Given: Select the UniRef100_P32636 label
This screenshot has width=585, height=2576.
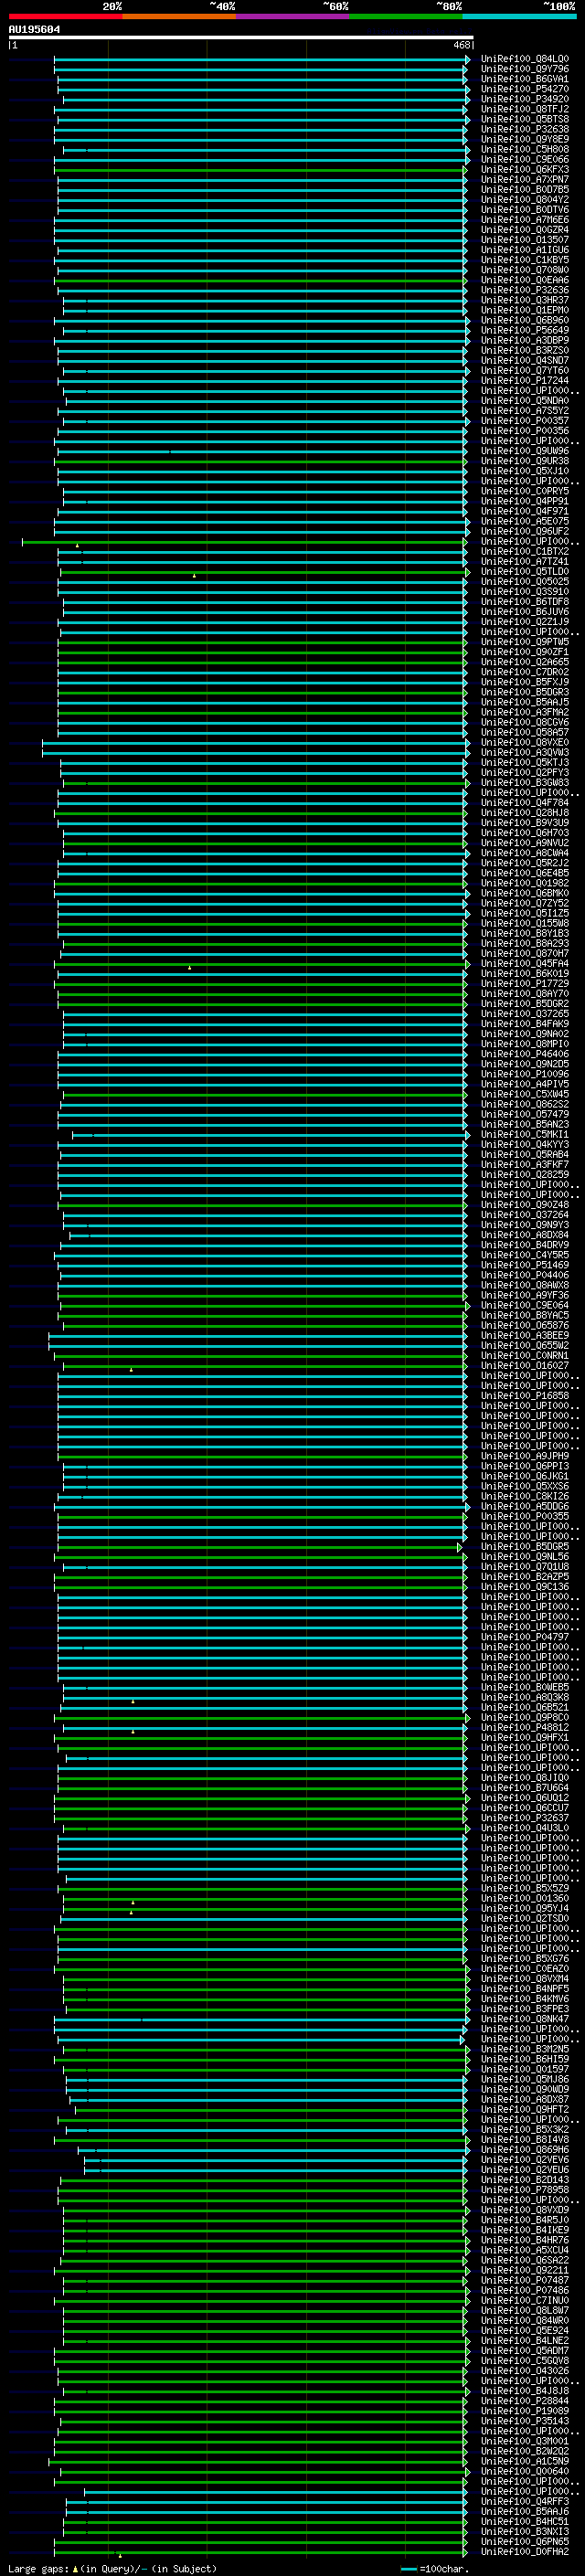Looking at the screenshot, I should pyautogui.click(x=524, y=290).
